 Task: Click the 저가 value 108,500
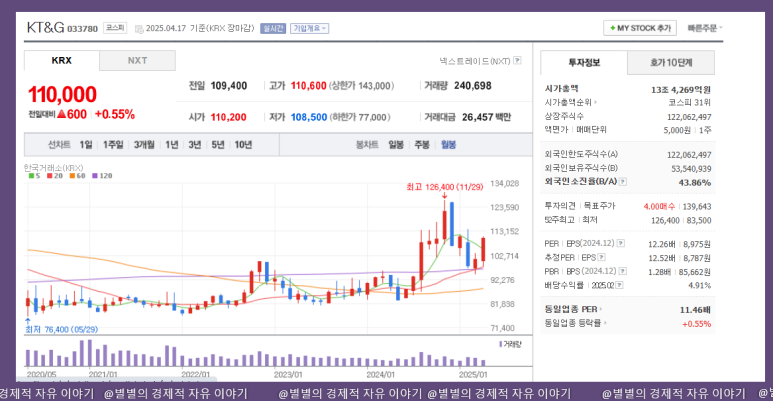(x=309, y=117)
